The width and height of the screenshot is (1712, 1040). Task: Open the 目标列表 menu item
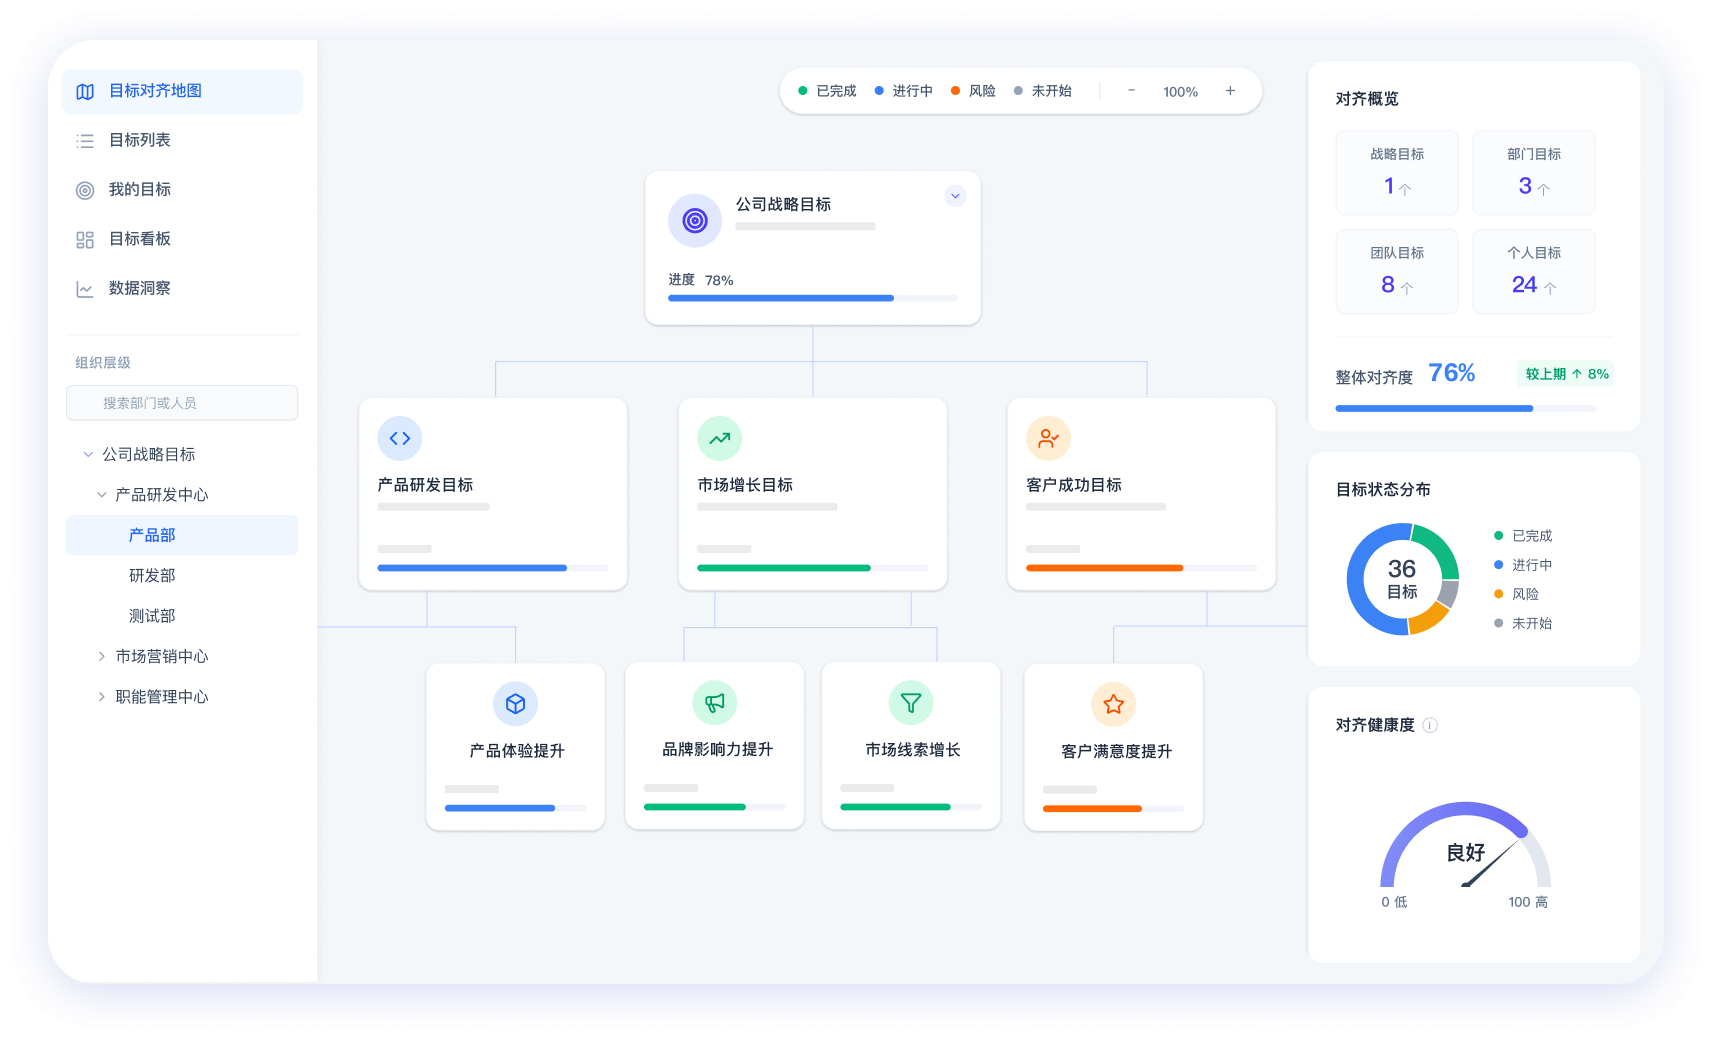click(x=182, y=141)
